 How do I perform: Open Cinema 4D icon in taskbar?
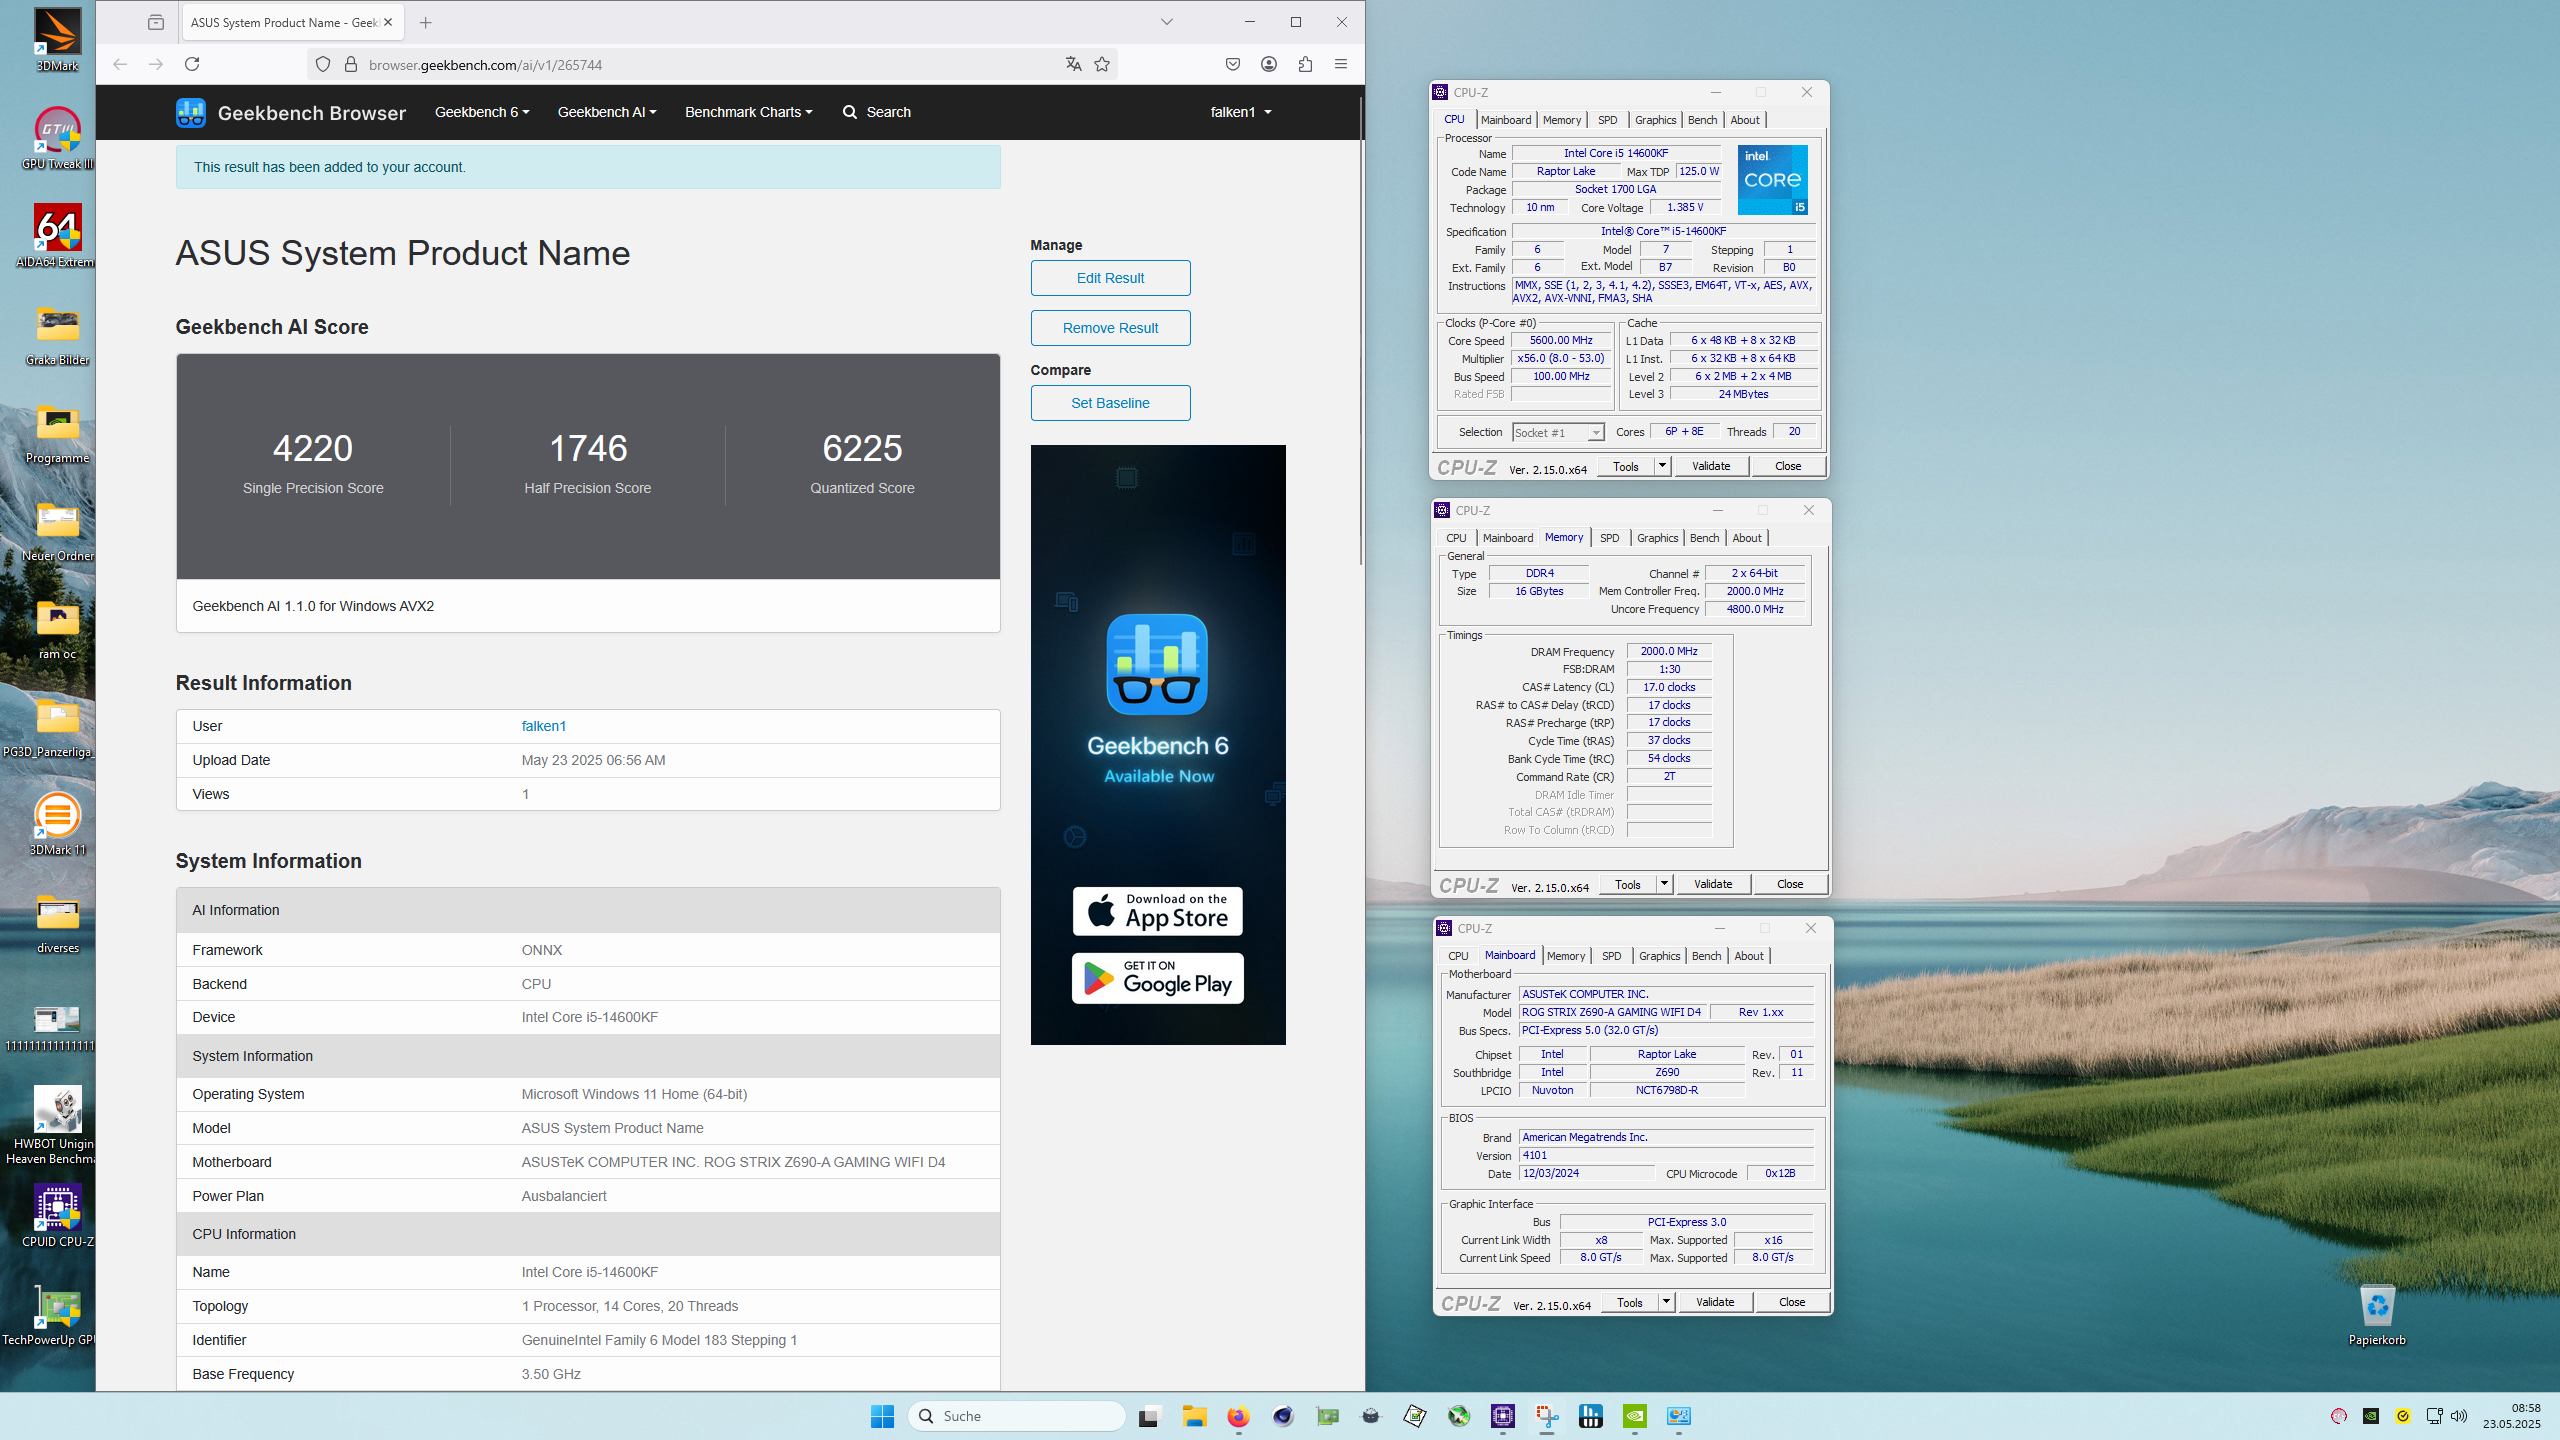click(1283, 1416)
